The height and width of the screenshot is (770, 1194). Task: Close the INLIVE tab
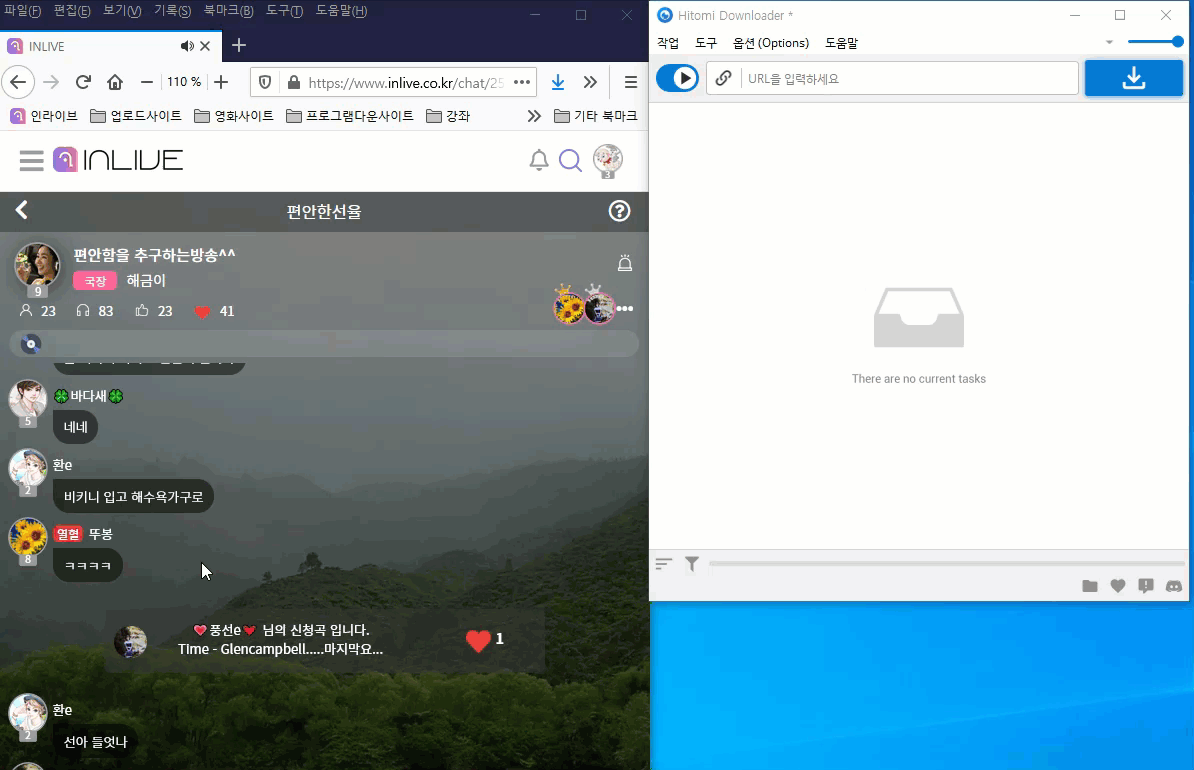click(205, 46)
